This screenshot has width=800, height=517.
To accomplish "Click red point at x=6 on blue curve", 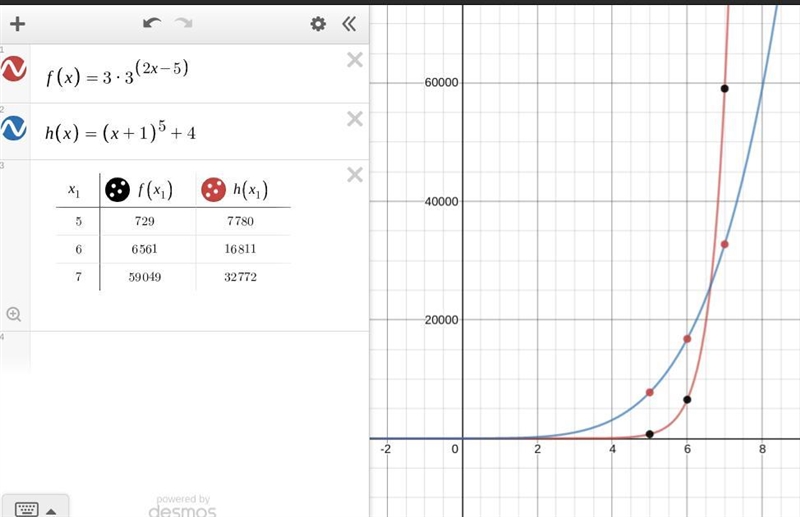I will pyautogui.click(x=687, y=339).
